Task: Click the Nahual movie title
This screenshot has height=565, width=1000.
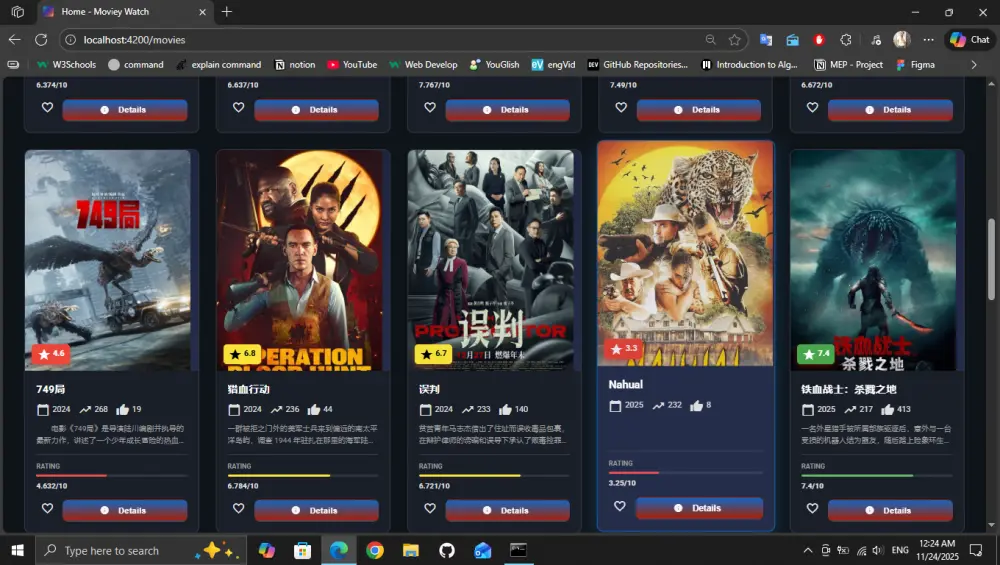Action: coord(625,385)
